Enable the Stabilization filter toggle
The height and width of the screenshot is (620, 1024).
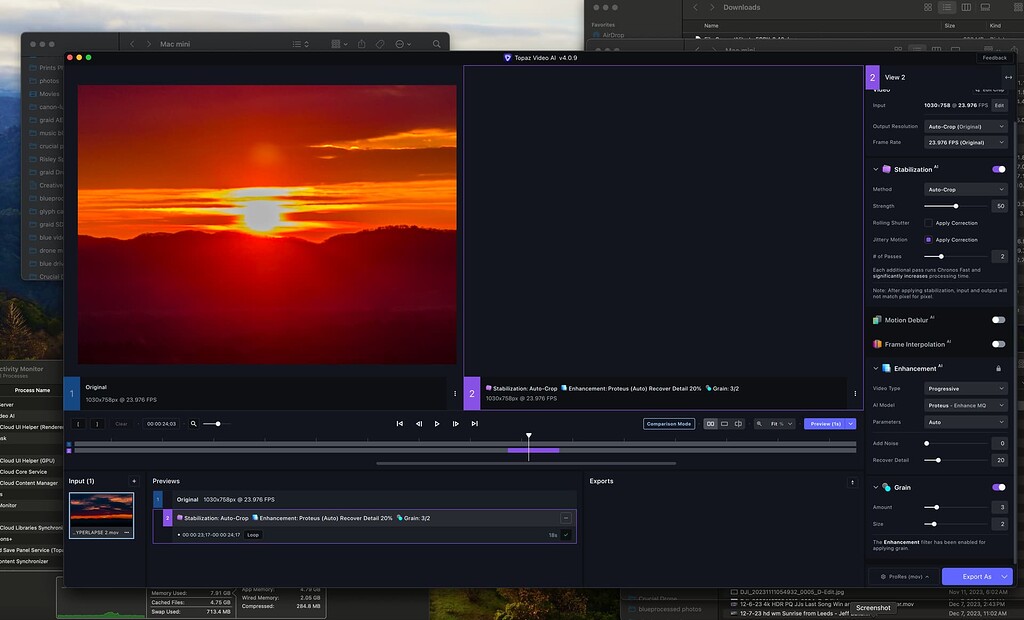[x=997, y=169]
